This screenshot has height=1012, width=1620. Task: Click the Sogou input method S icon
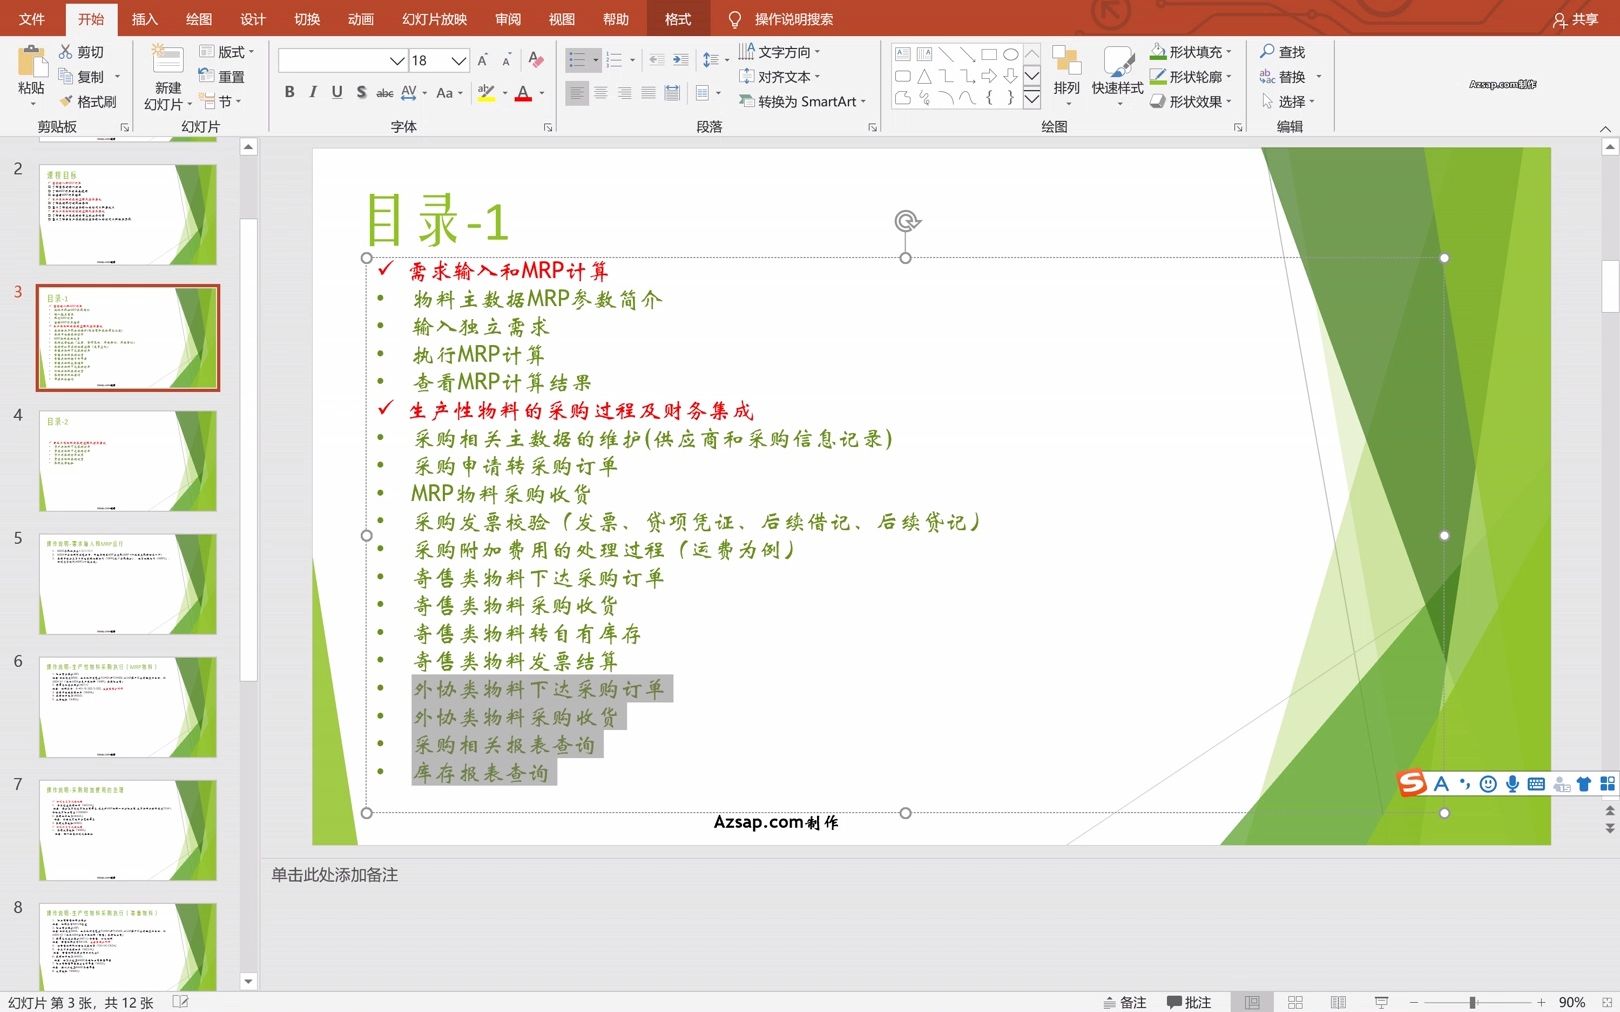[x=1412, y=783]
